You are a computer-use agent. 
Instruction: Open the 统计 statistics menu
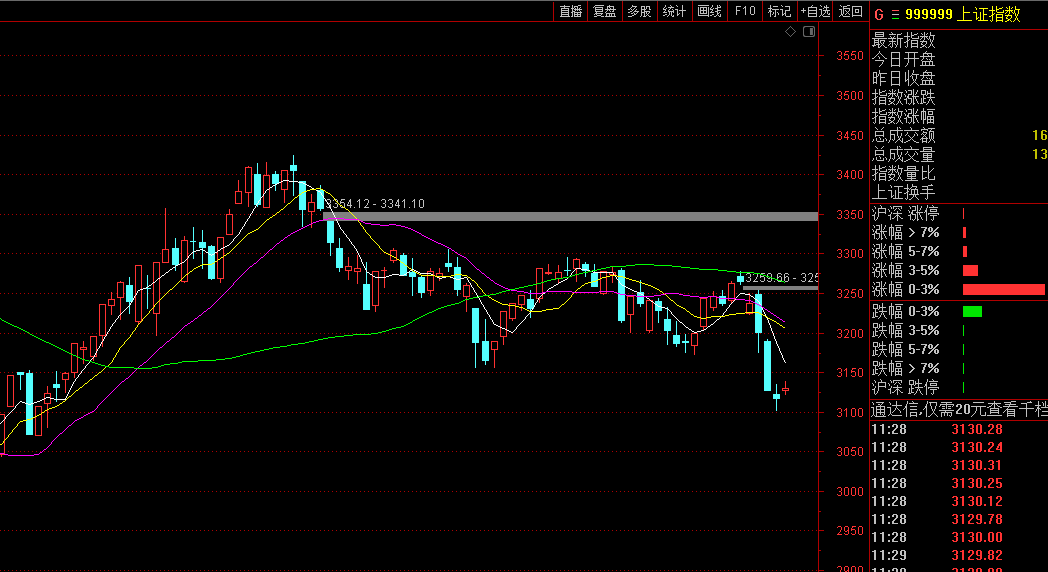(674, 11)
